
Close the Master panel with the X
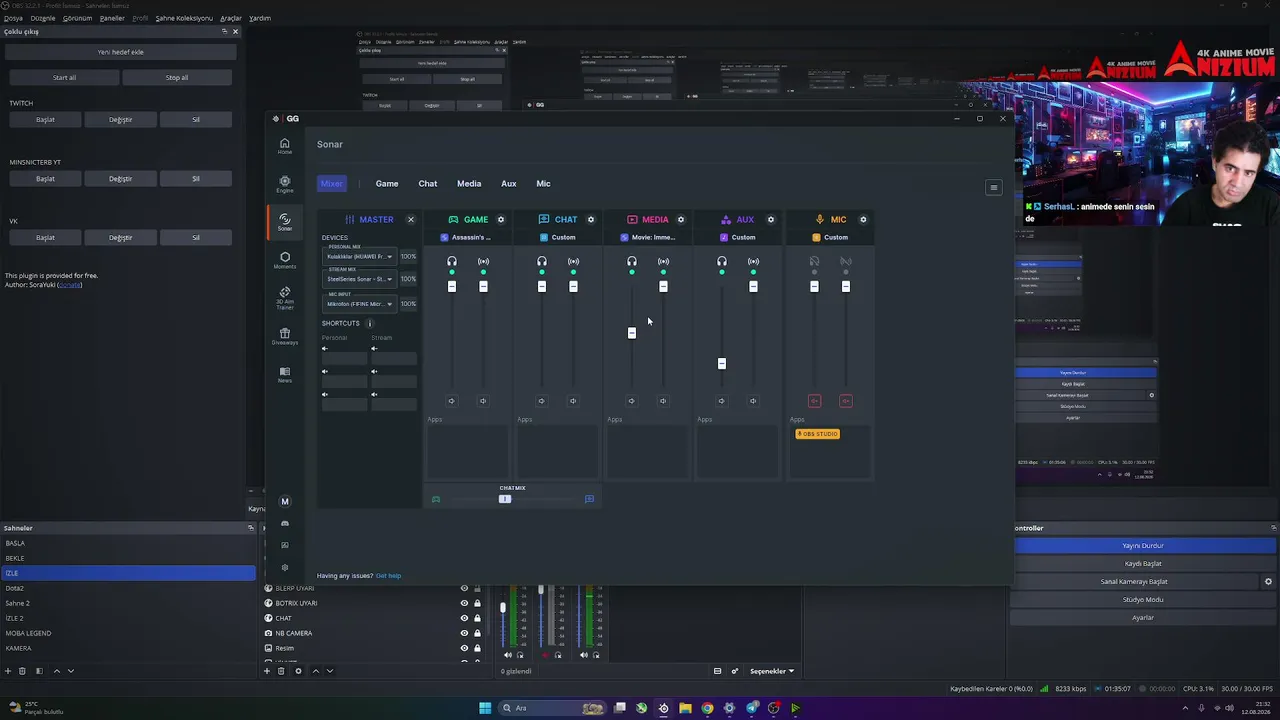(410, 219)
